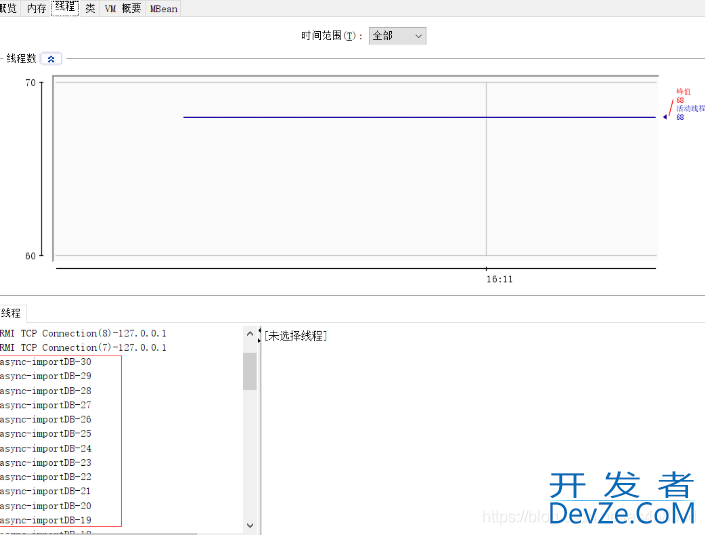Open the 概览 tab
Screen dimensions: 705x535
coord(9,9)
